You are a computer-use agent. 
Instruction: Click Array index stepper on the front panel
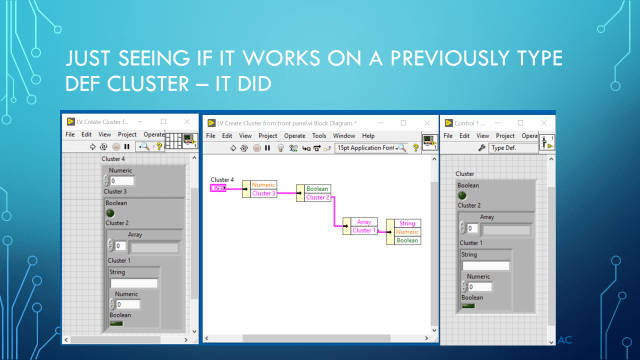pos(110,246)
